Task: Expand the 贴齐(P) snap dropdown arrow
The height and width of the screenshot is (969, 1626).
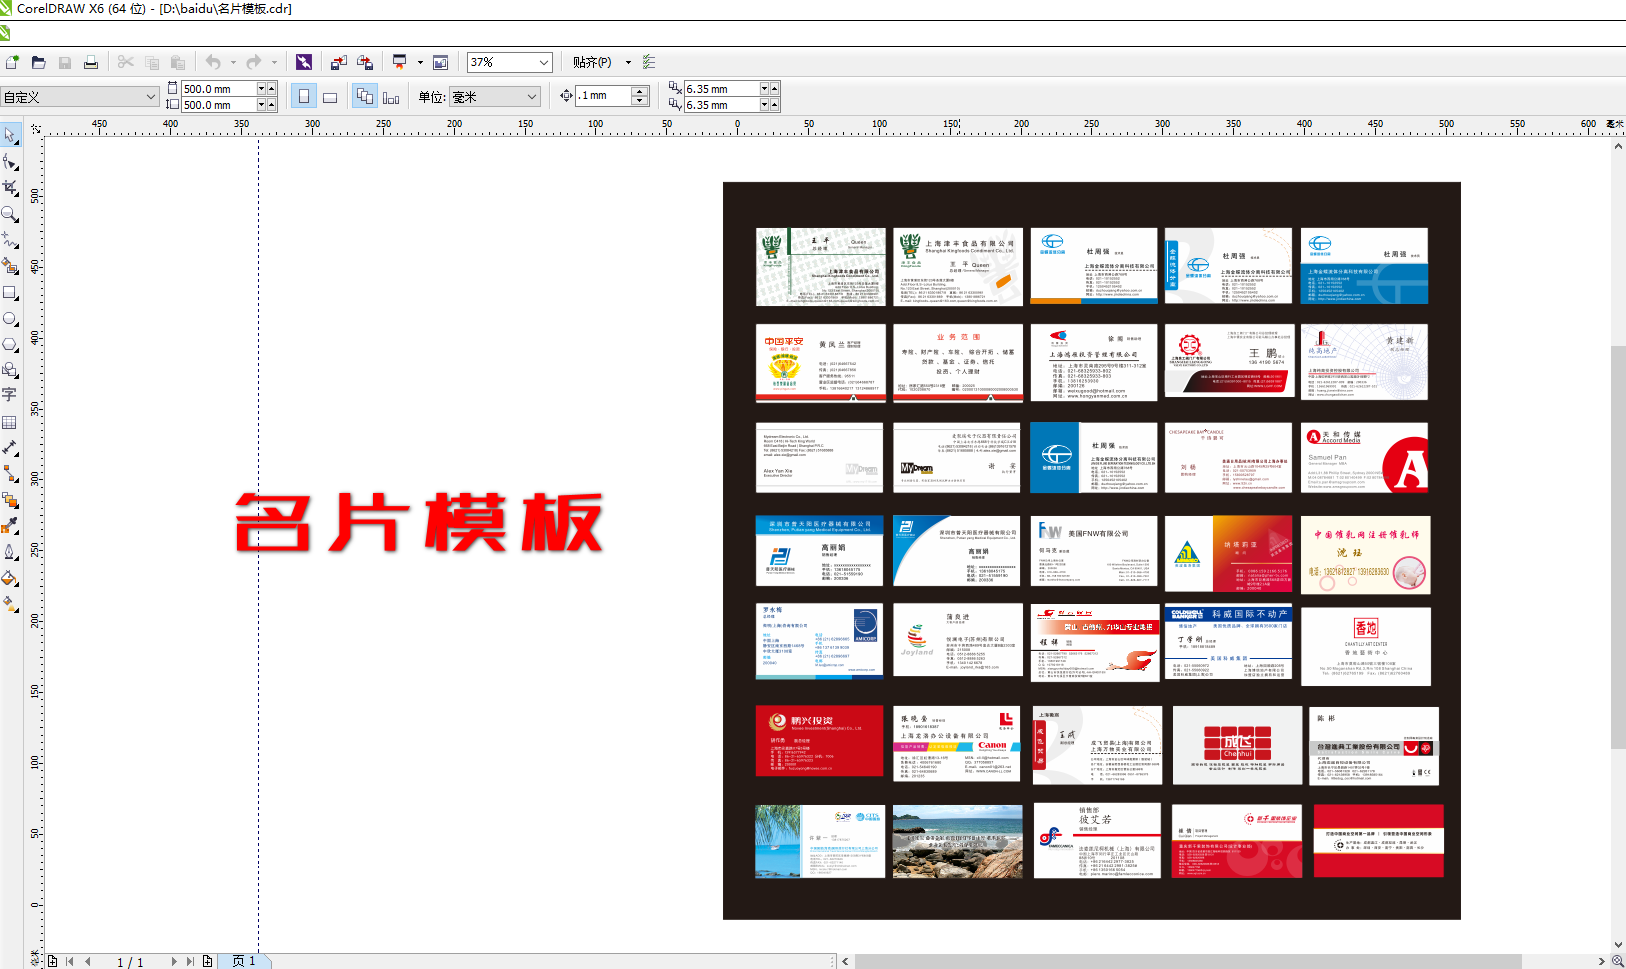Action: (628, 62)
